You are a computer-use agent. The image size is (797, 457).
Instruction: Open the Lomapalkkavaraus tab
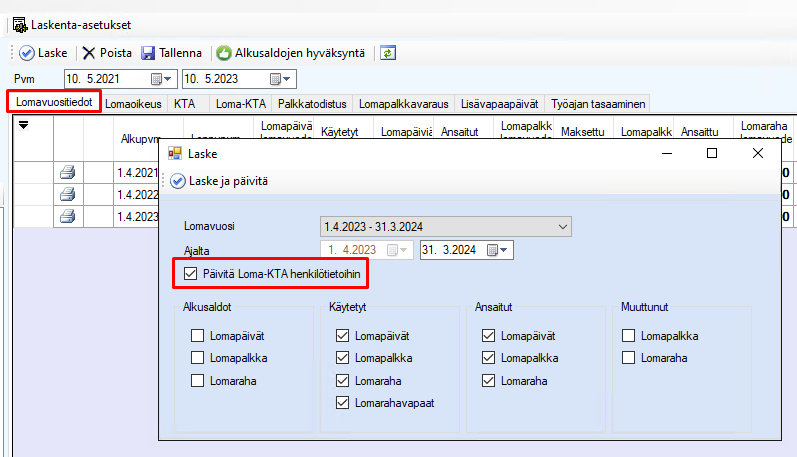click(403, 103)
